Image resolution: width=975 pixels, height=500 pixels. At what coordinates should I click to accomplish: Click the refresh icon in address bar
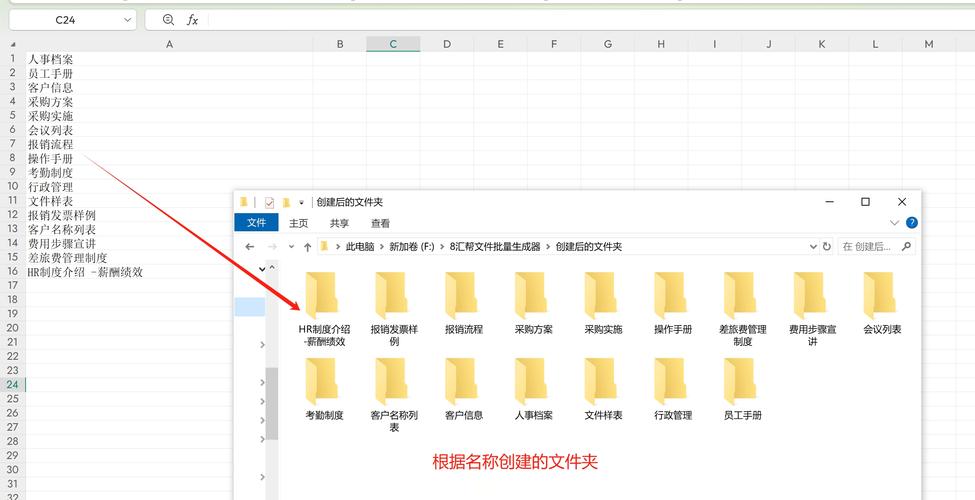826,246
